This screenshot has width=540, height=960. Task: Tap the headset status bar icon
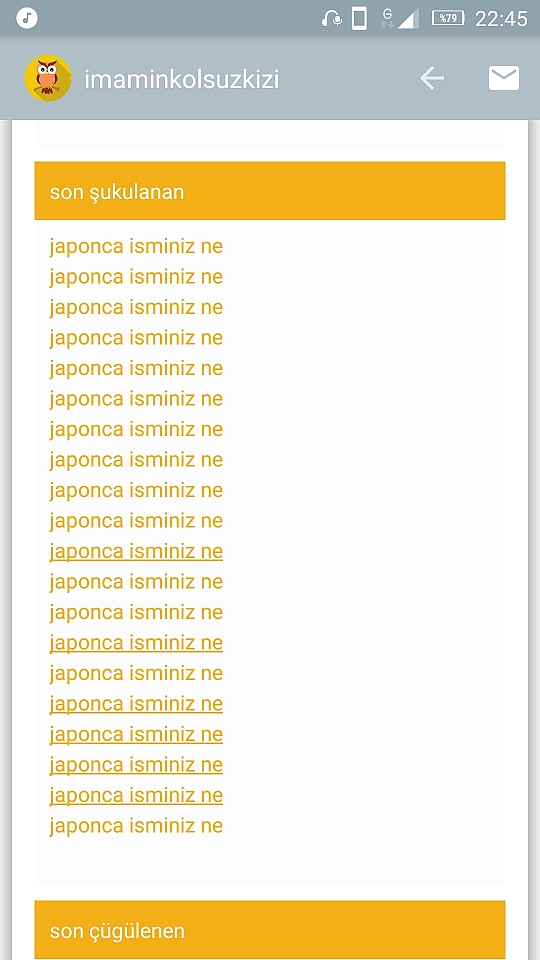pos(331,18)
